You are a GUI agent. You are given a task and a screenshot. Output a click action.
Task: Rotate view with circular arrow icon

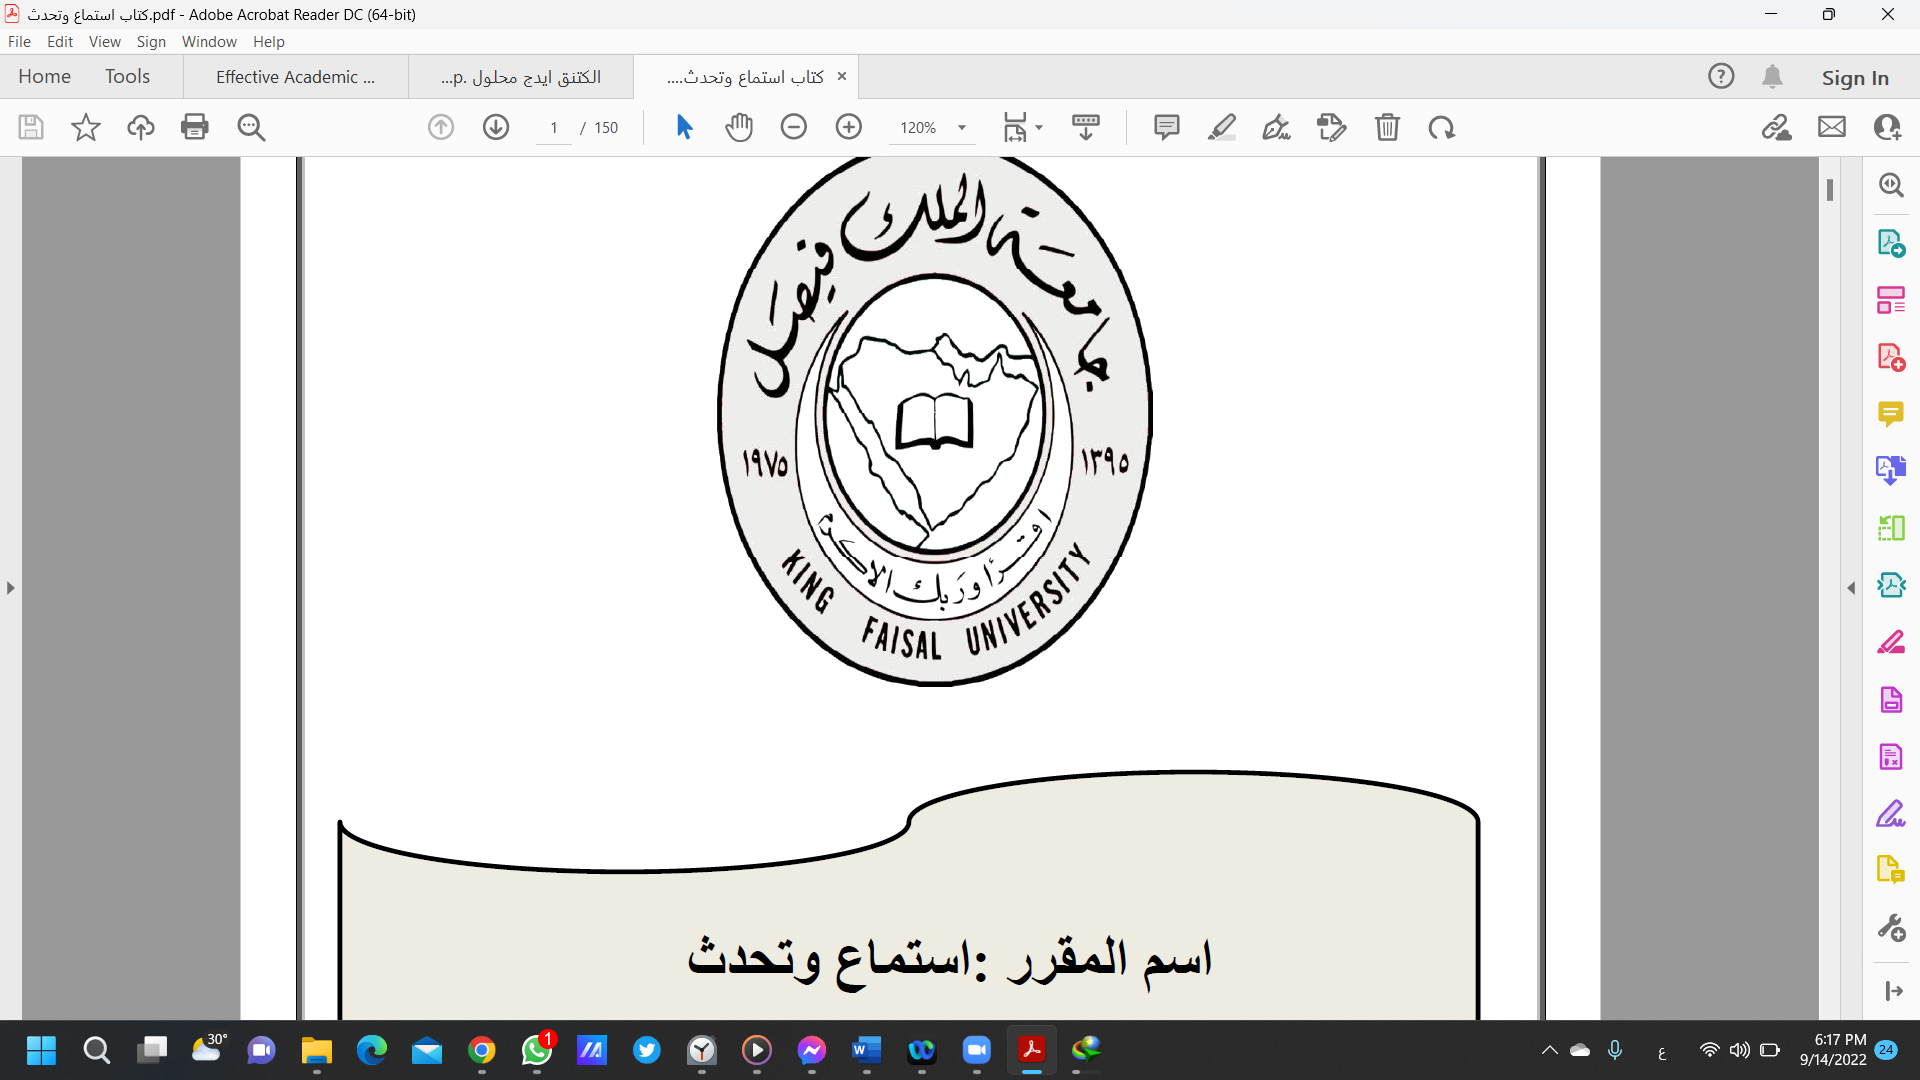click(1442, 127)
